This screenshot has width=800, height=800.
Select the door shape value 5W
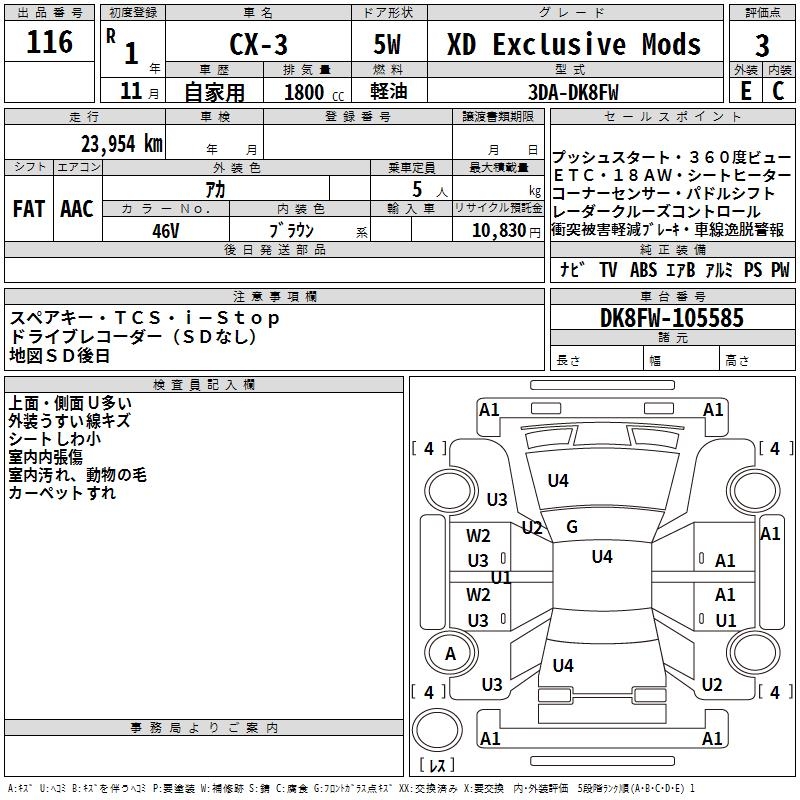point(387,44)
